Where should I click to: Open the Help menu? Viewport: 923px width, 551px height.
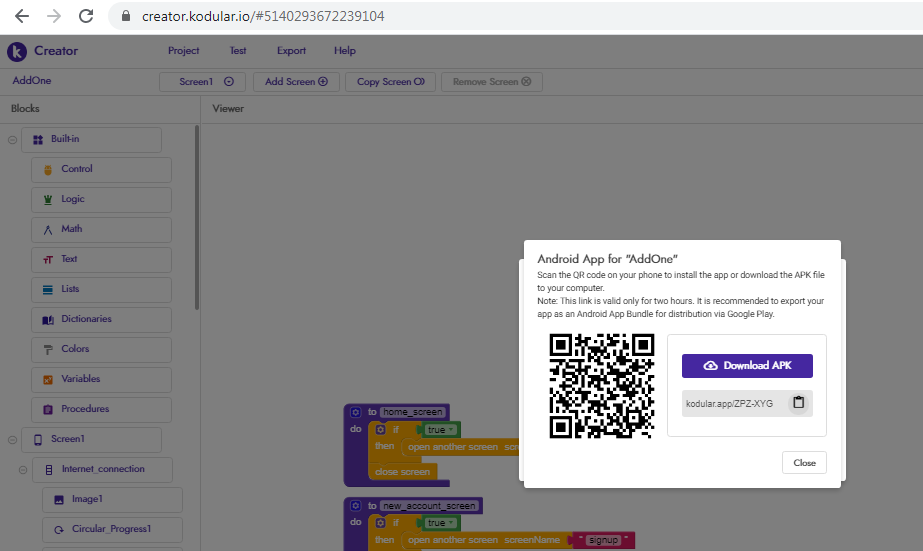(345, 51)
